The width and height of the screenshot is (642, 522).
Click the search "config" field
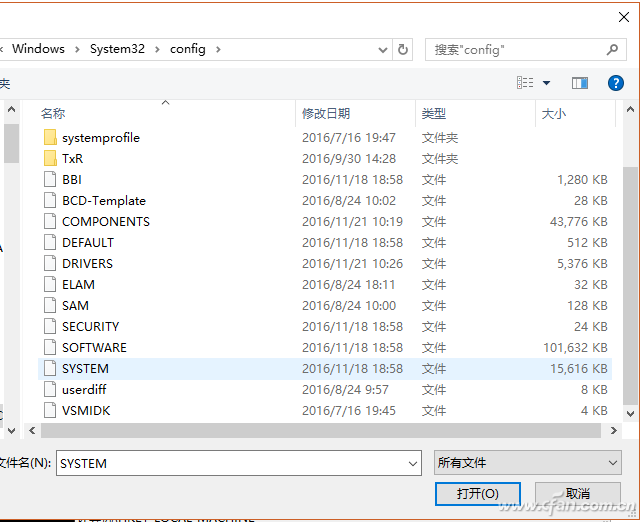click(x=526, y=50)
